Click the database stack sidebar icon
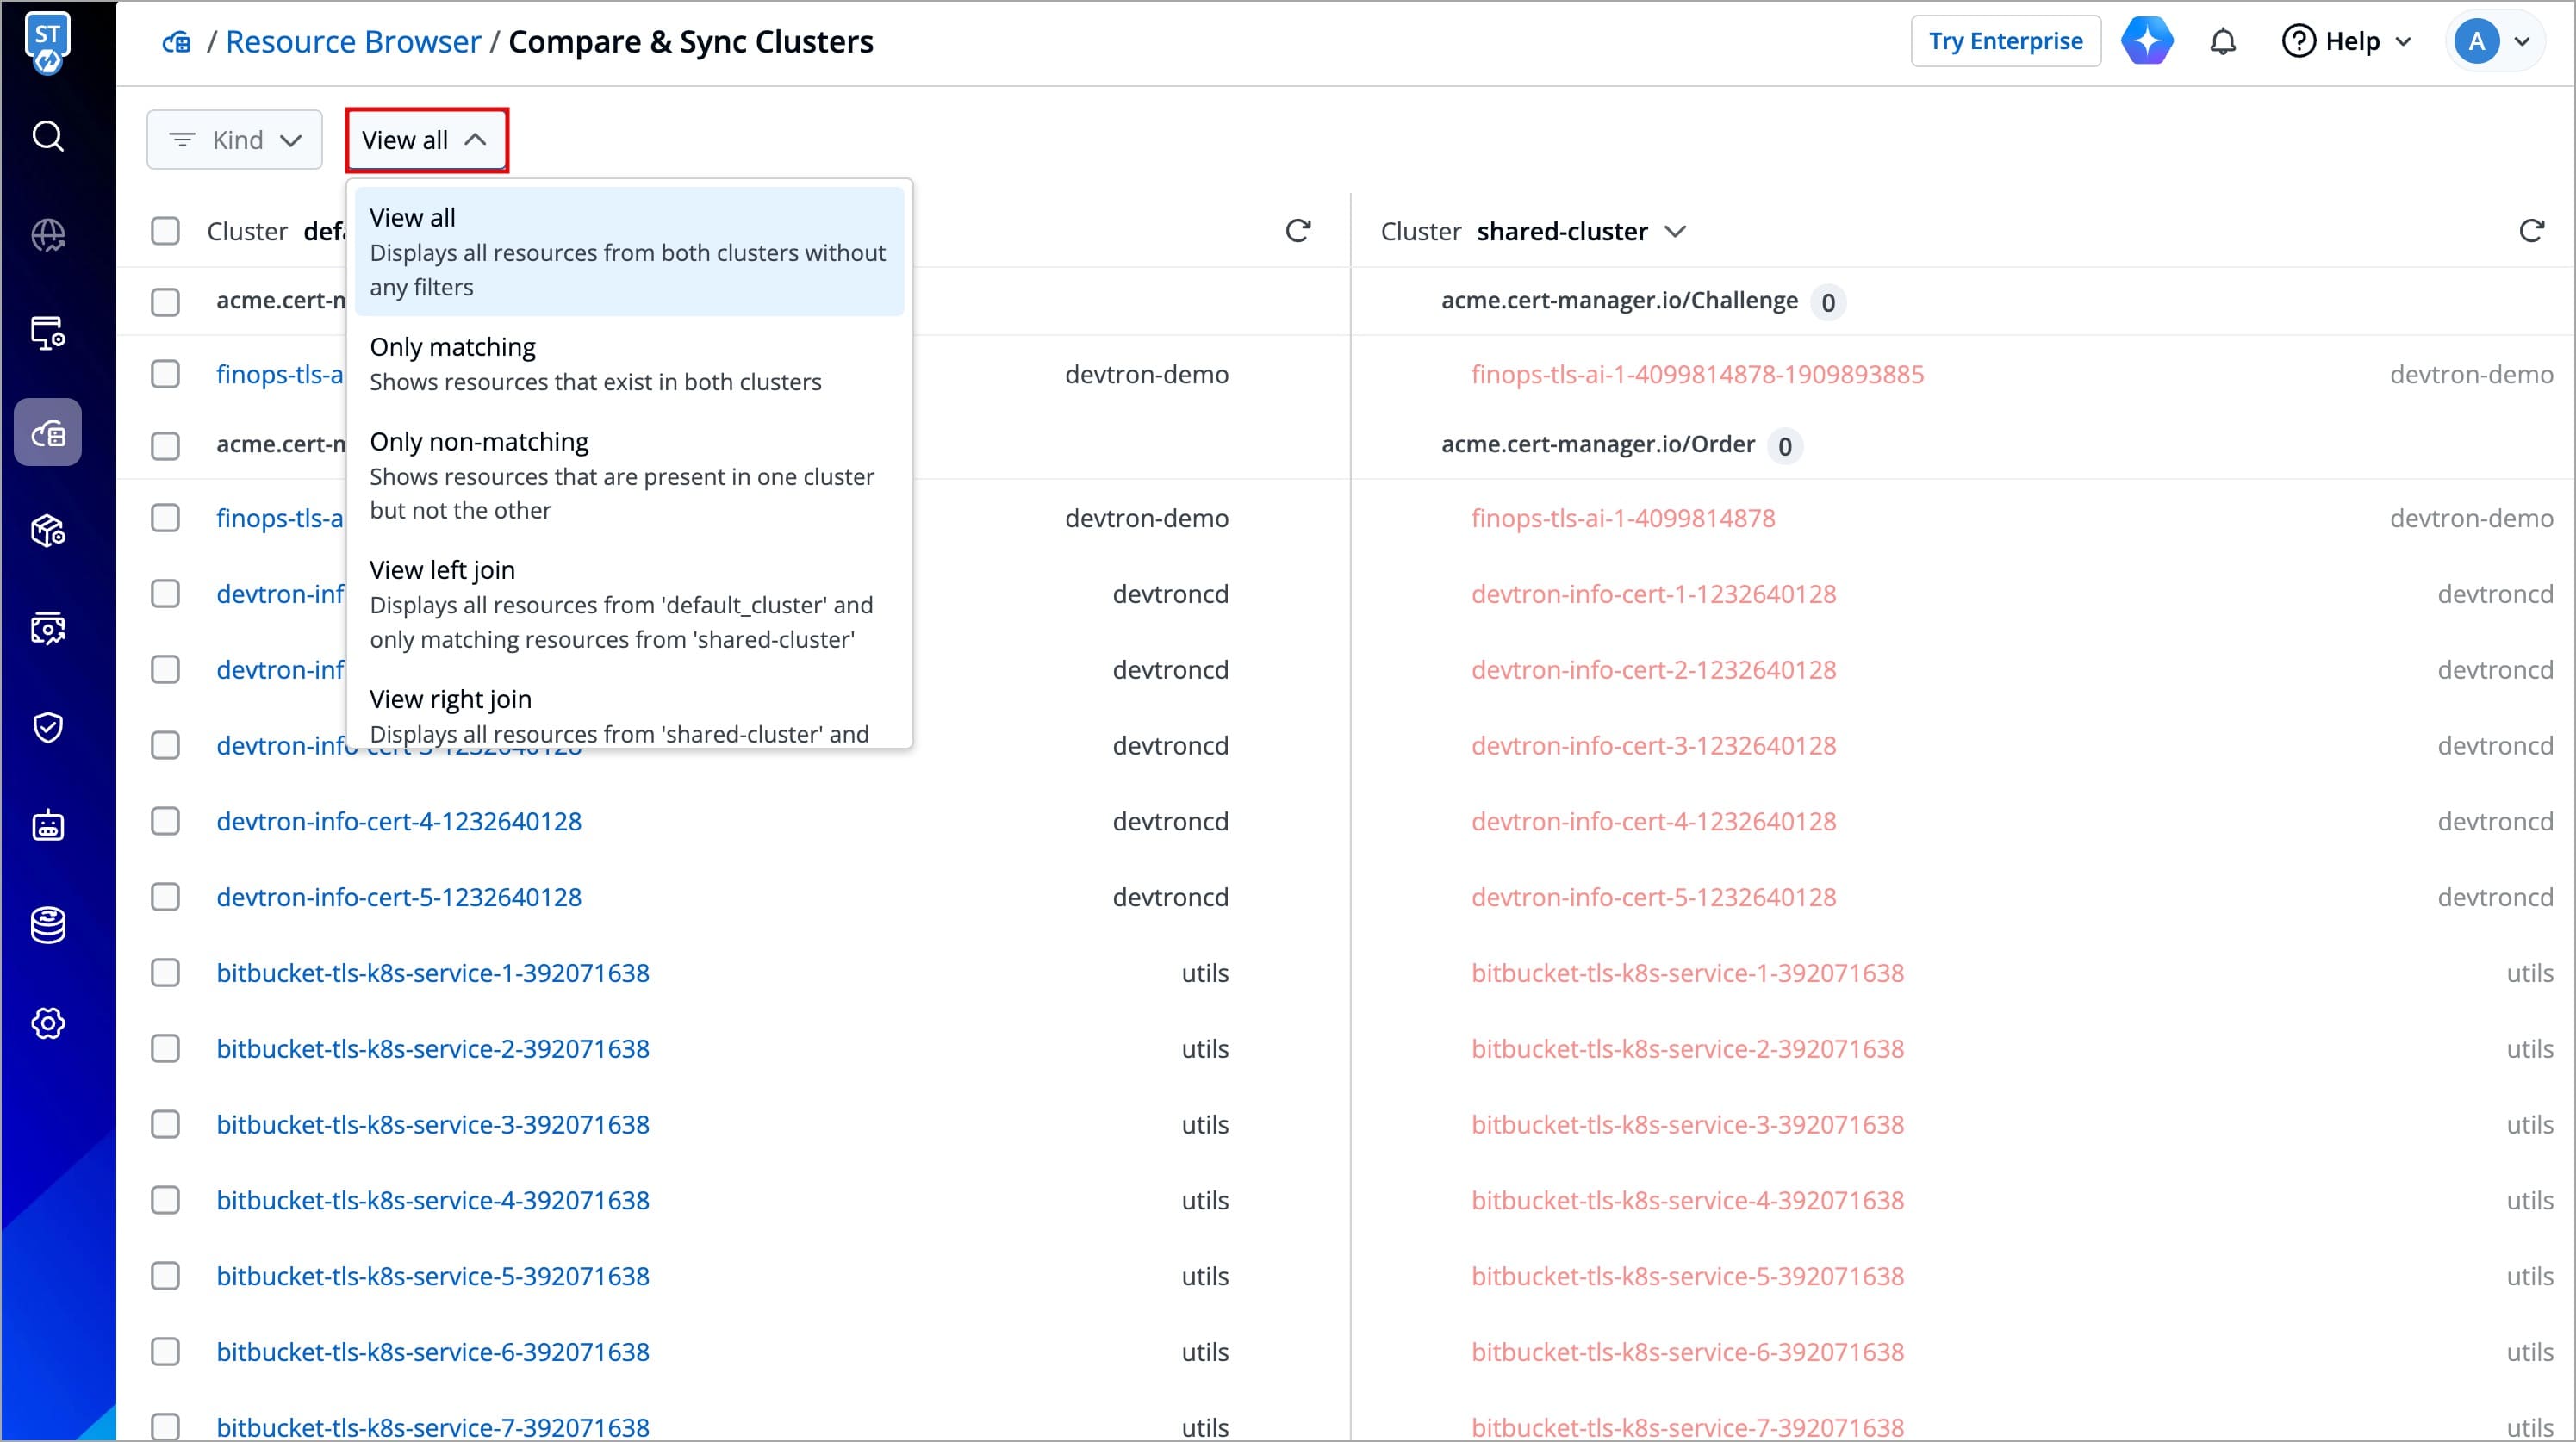 click(48, 925)
